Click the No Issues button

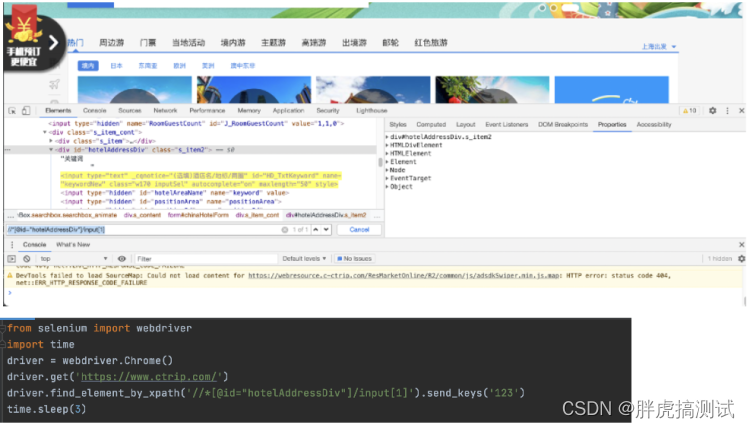click(x=354, y=259)
